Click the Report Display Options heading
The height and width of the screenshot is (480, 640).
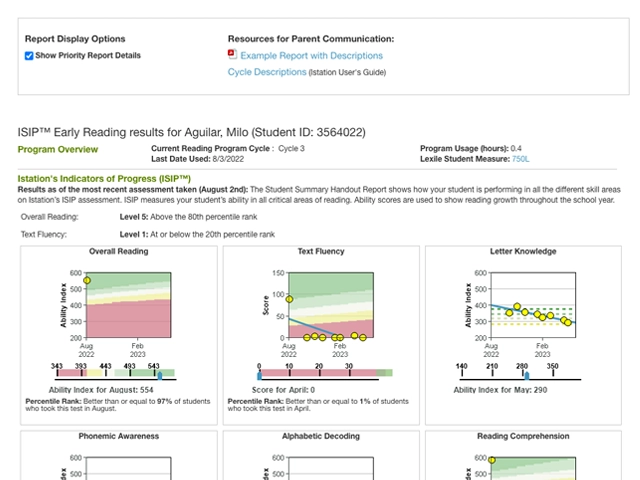(75, 39)
